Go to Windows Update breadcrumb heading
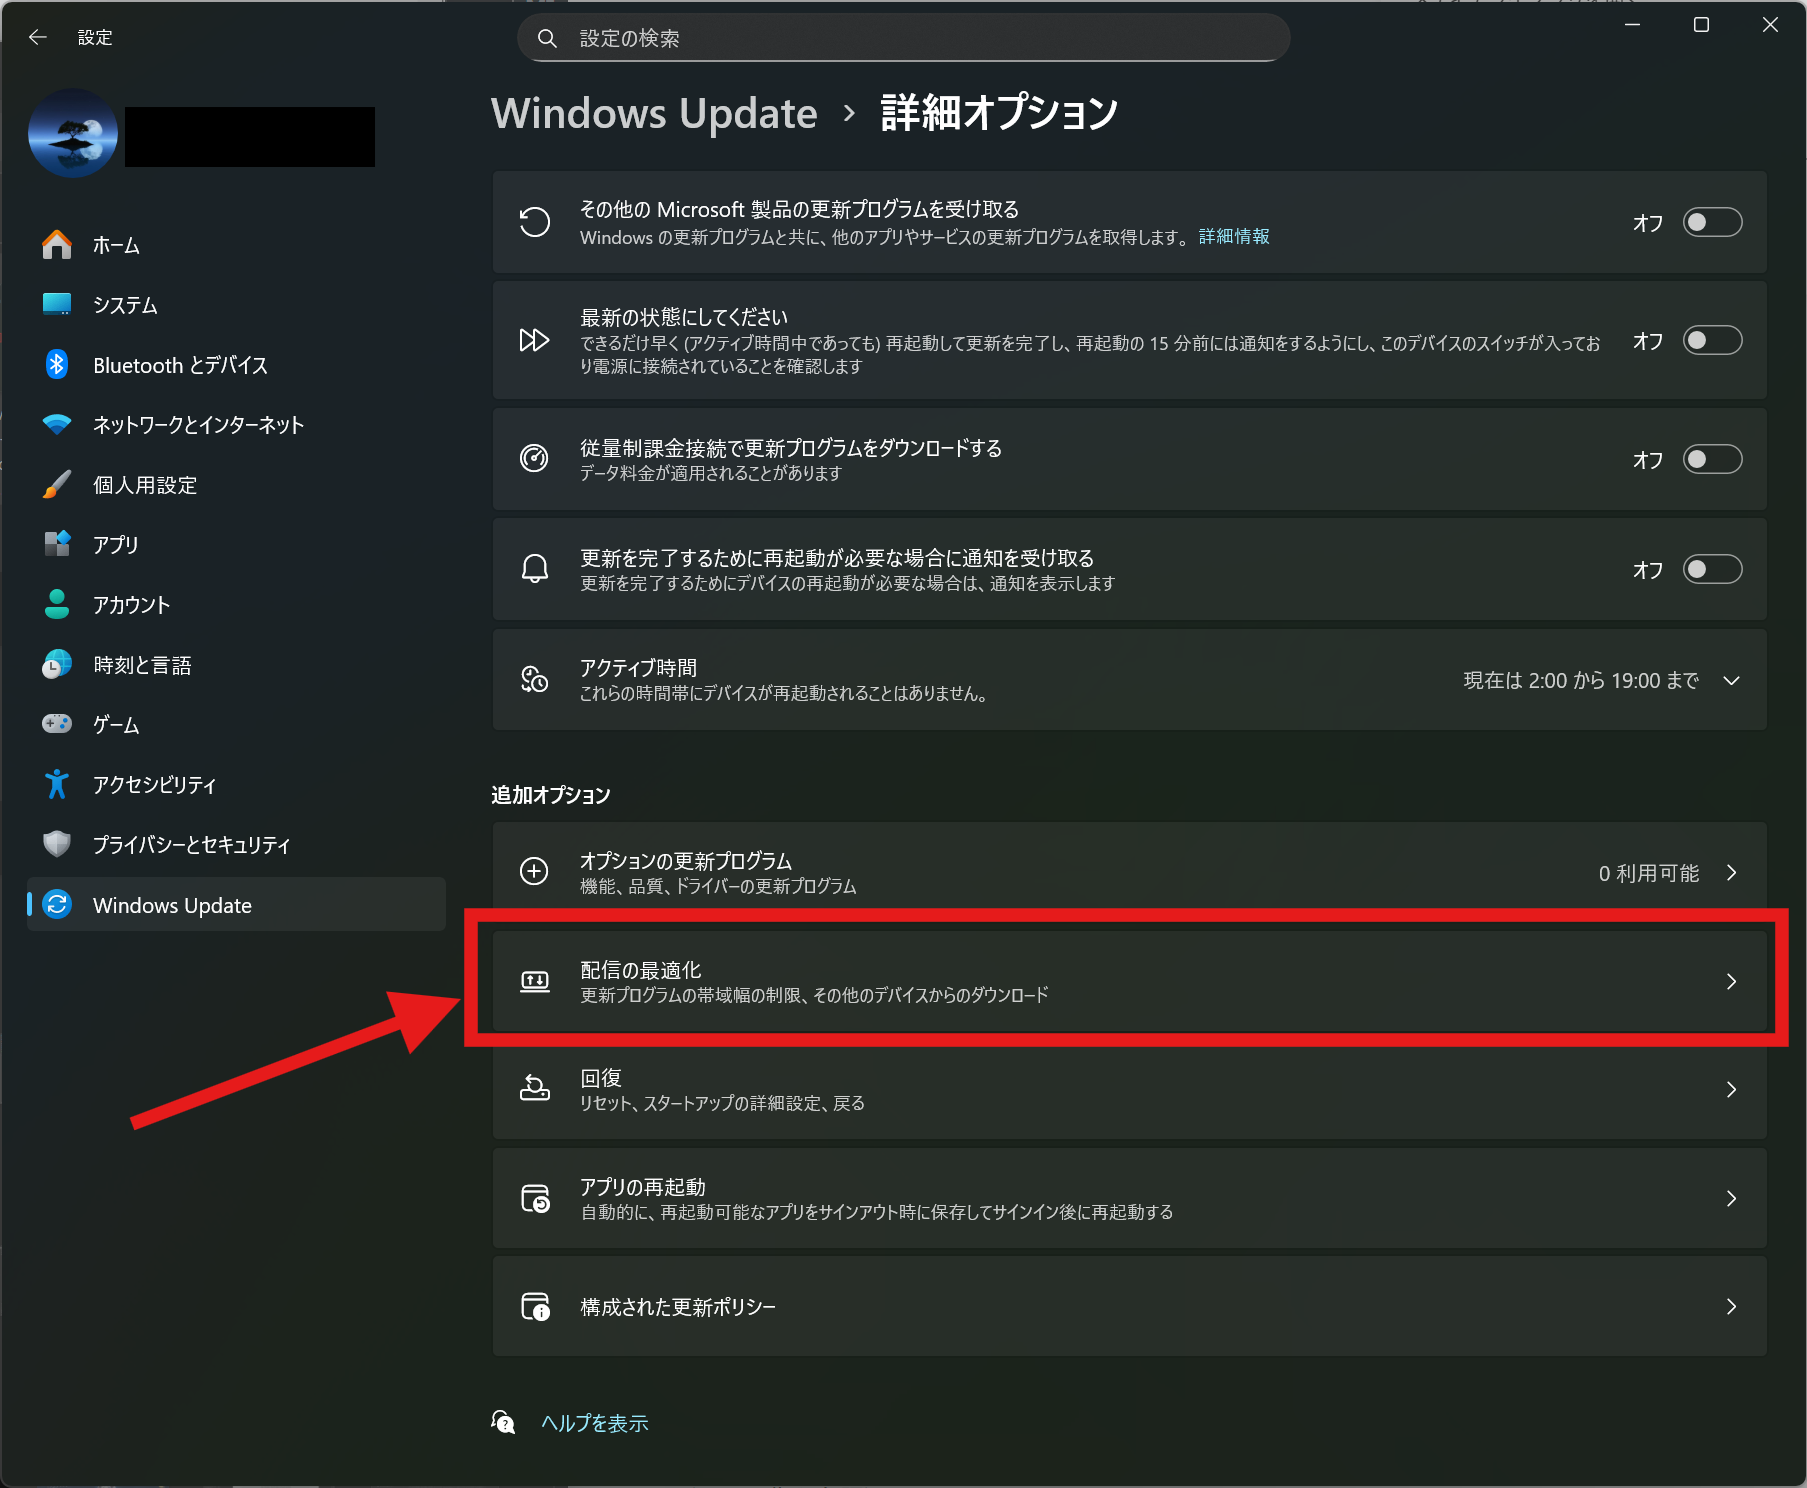This screenshot has height=1488, width=1807. coord(654,113)
